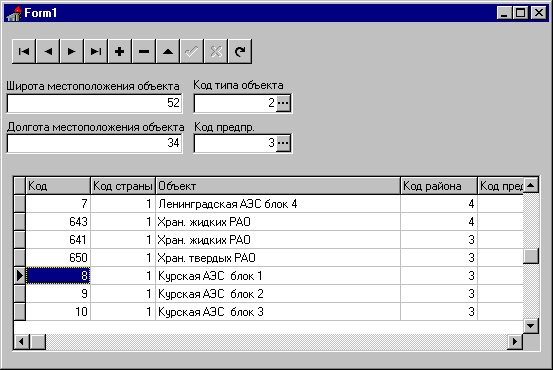
Task: Click the vertical scrollbar thumb in grid
Action: [x=531, y=256]
